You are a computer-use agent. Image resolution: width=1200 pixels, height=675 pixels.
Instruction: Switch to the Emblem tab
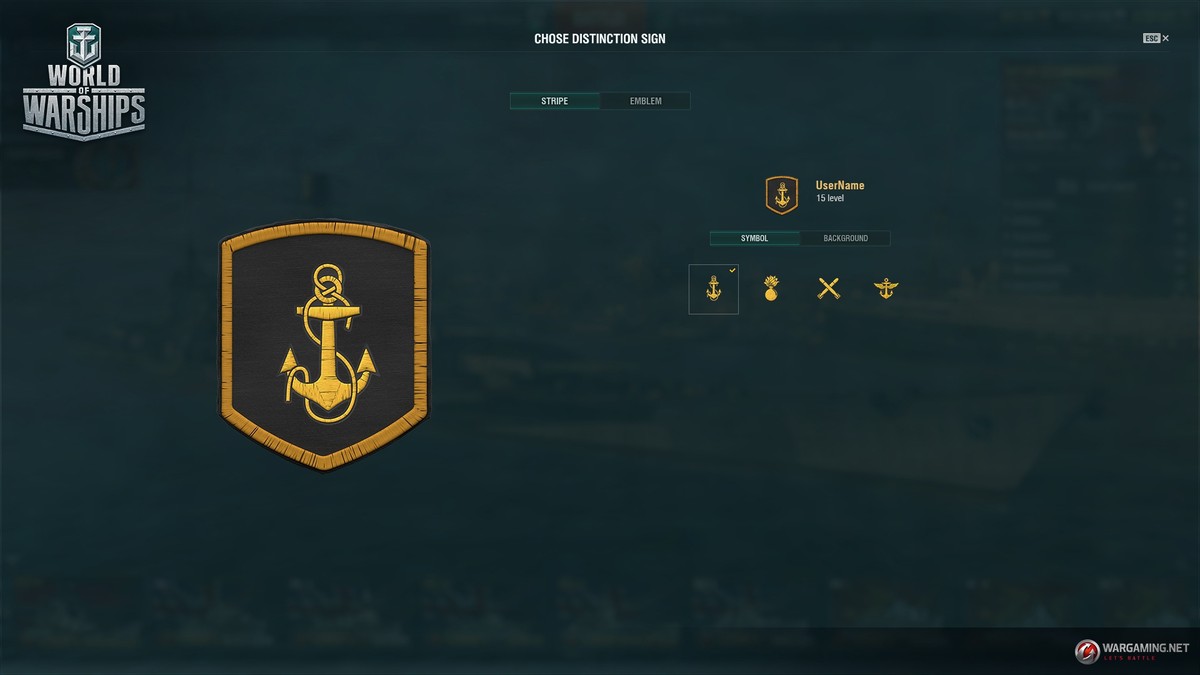click(x=645, y=101)
